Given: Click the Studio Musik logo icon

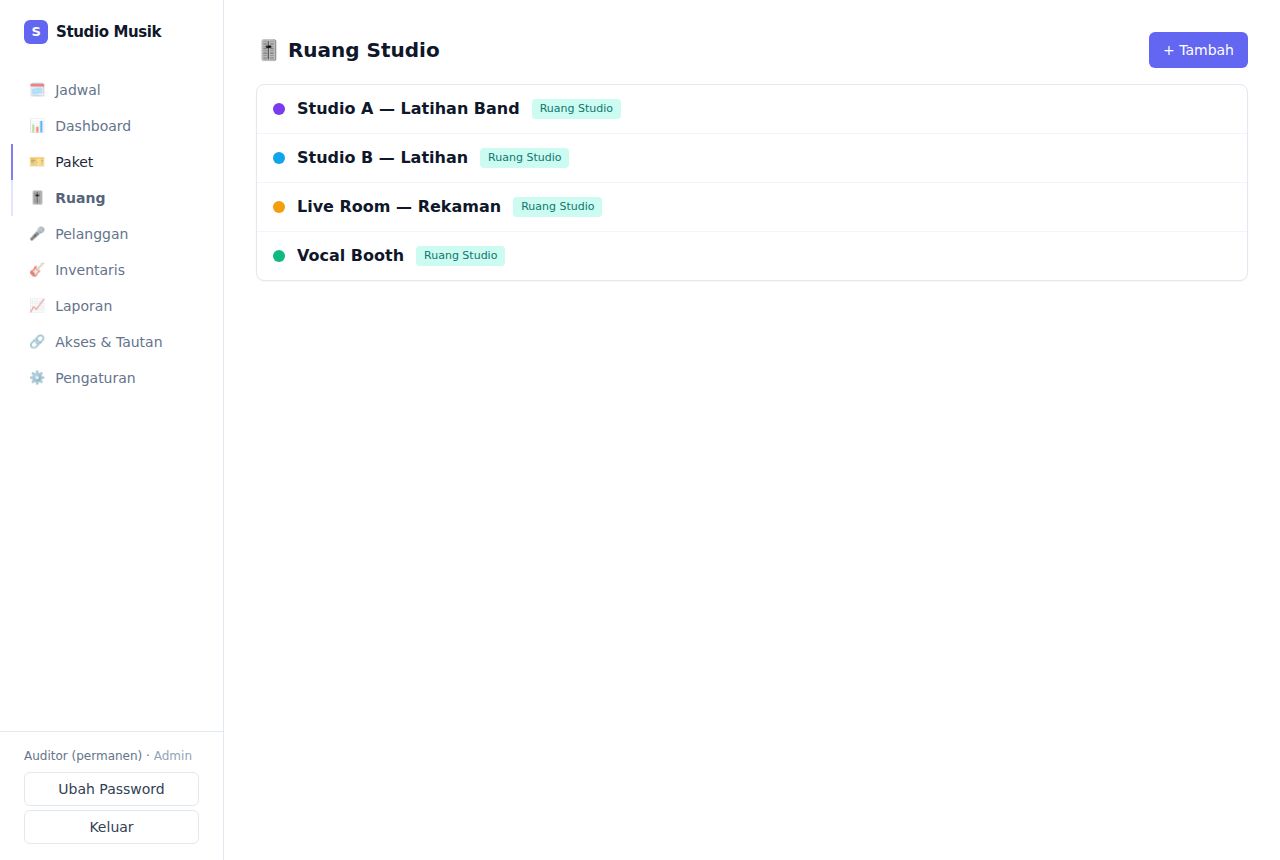Looking at the screenshot, I should (36, 32).
